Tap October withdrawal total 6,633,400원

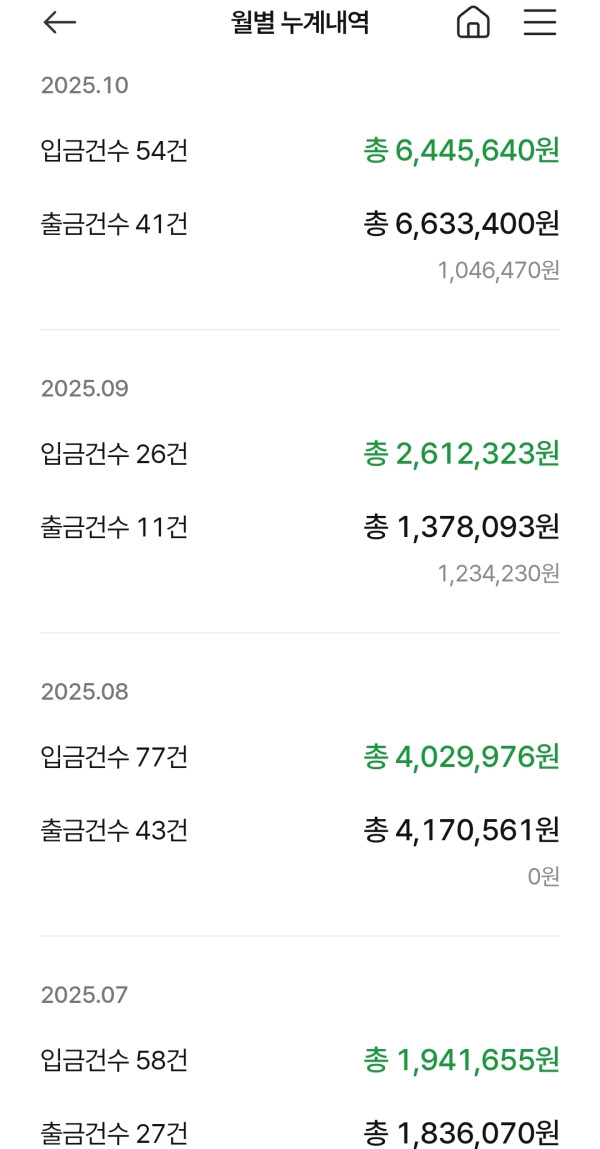point(461,224)
